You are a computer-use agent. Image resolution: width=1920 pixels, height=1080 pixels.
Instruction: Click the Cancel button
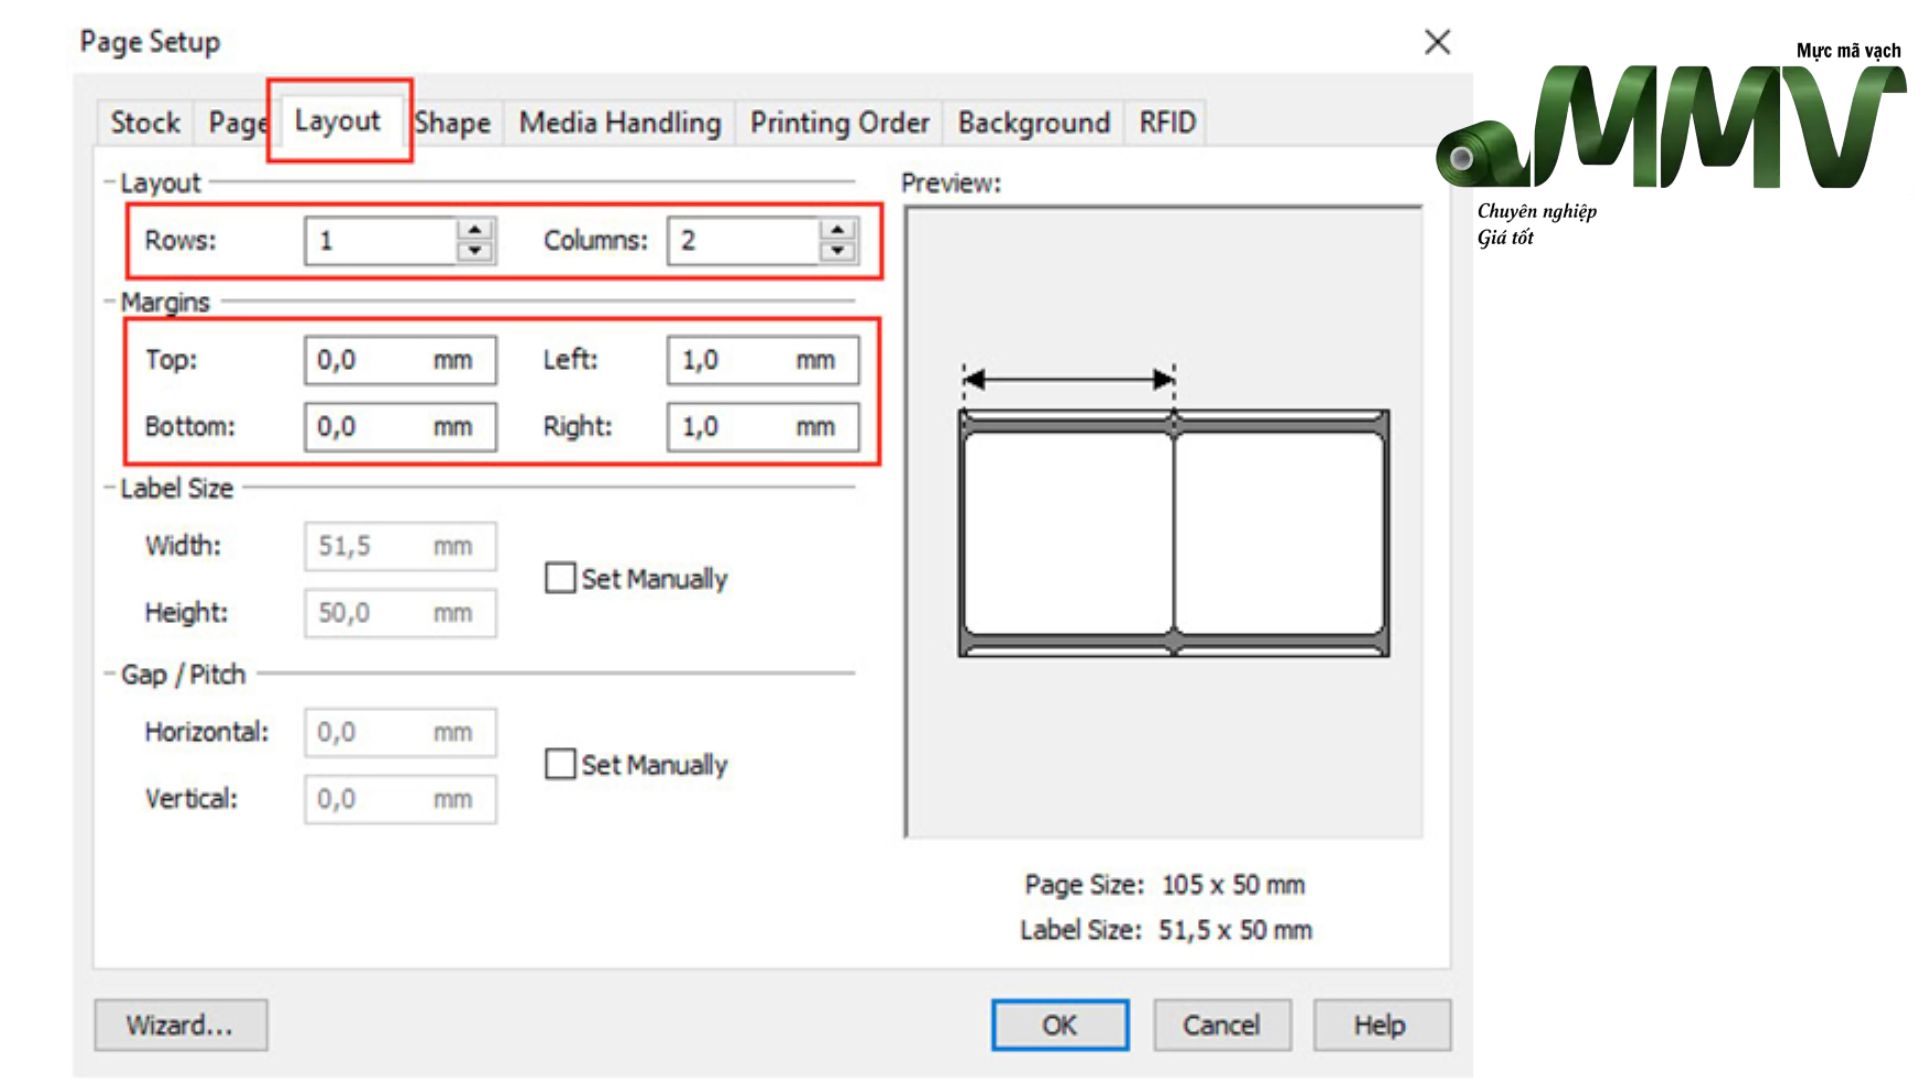[x=1222, y=1025]
